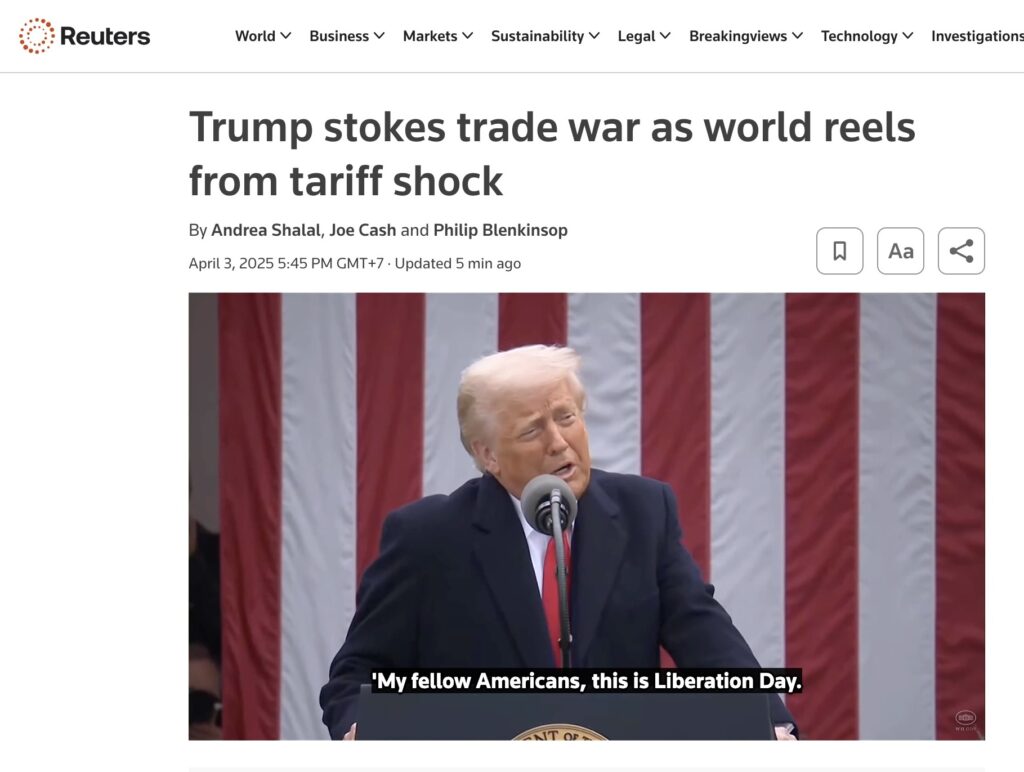This screenshot has height=772, width=1024.
Task: Open the Legal menu
Action: tap(643, 36)
